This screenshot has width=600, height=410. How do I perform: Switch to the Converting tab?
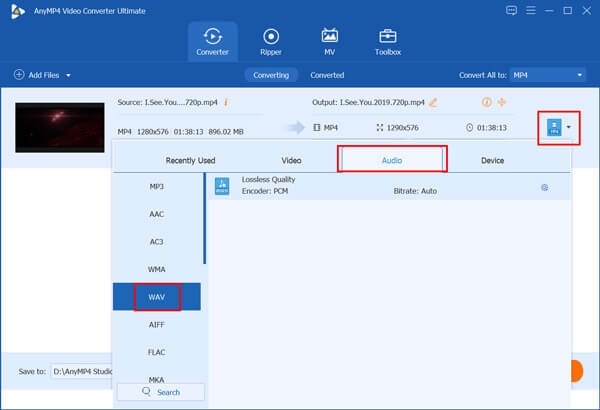[271, 75]
